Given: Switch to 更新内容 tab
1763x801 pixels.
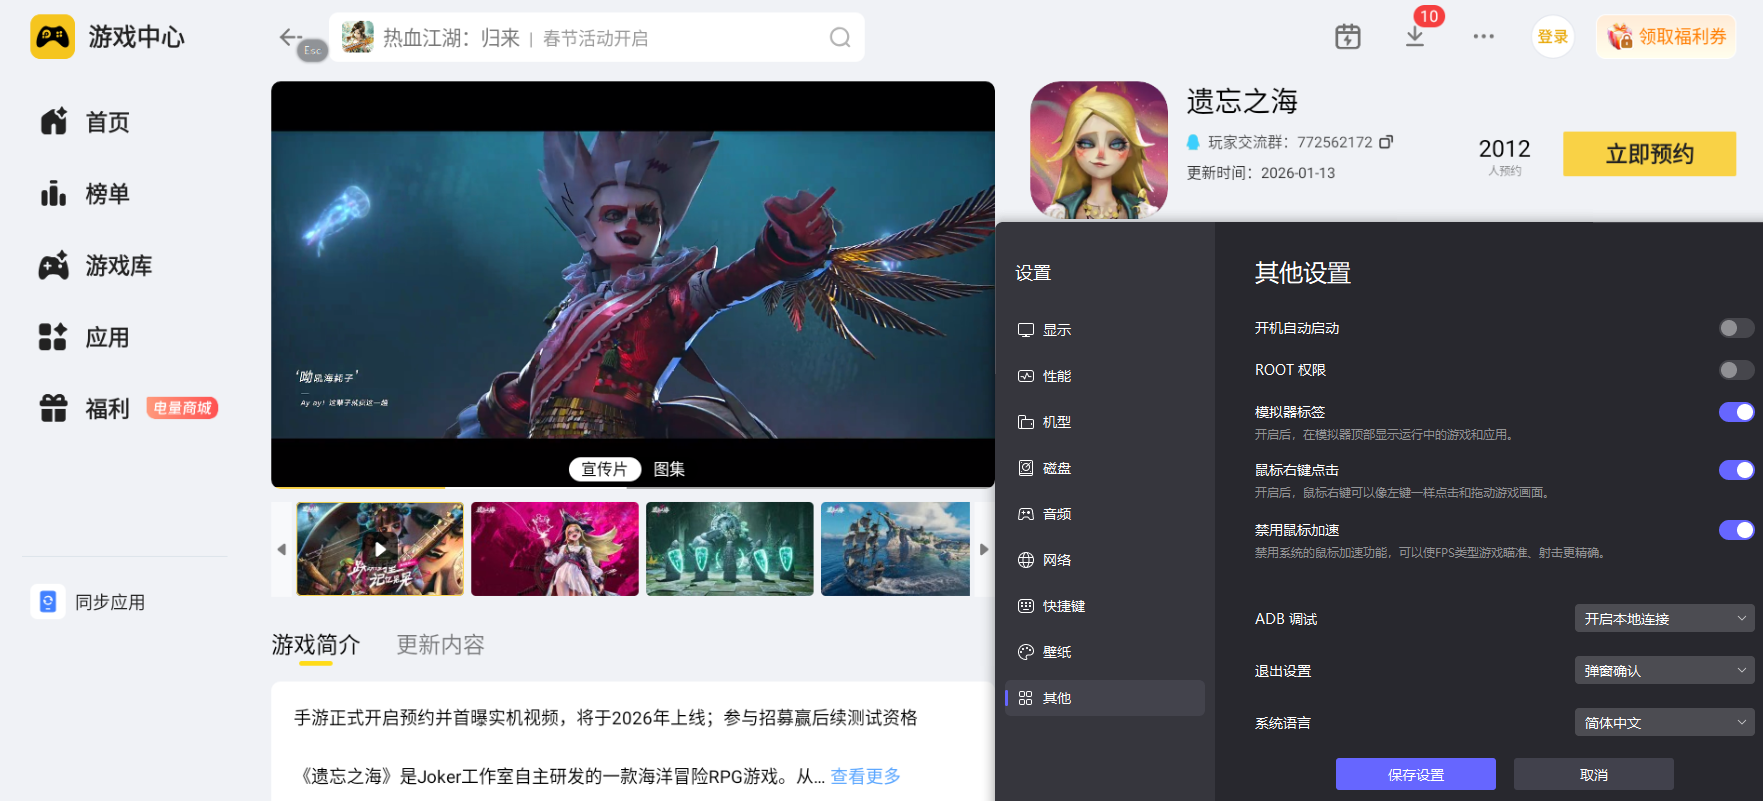Looking at the screenshot, I should pyautogui.click(x=440, y=645).
